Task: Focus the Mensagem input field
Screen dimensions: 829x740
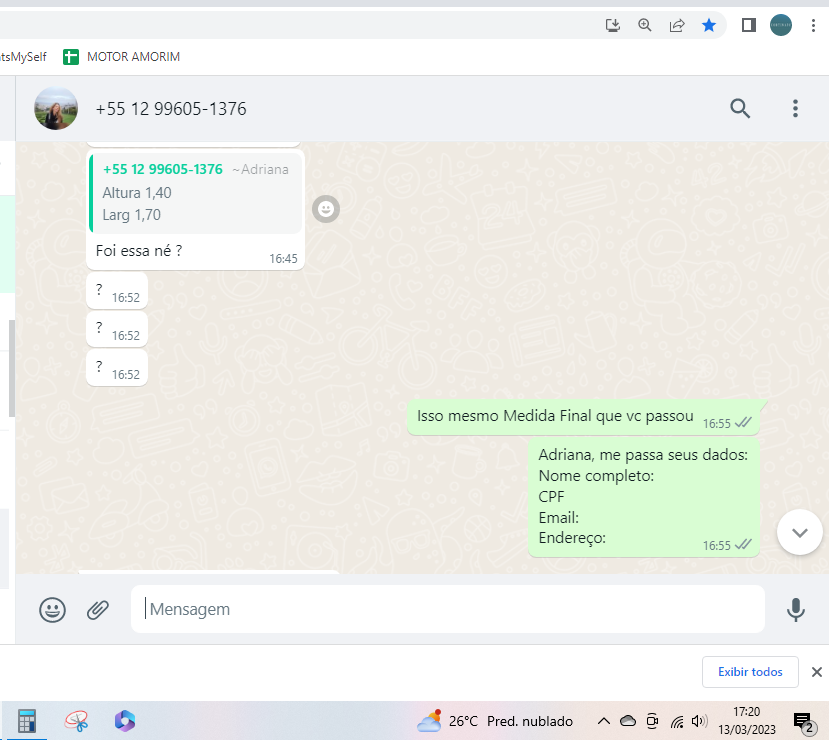Action: click(x=447, y=609)
